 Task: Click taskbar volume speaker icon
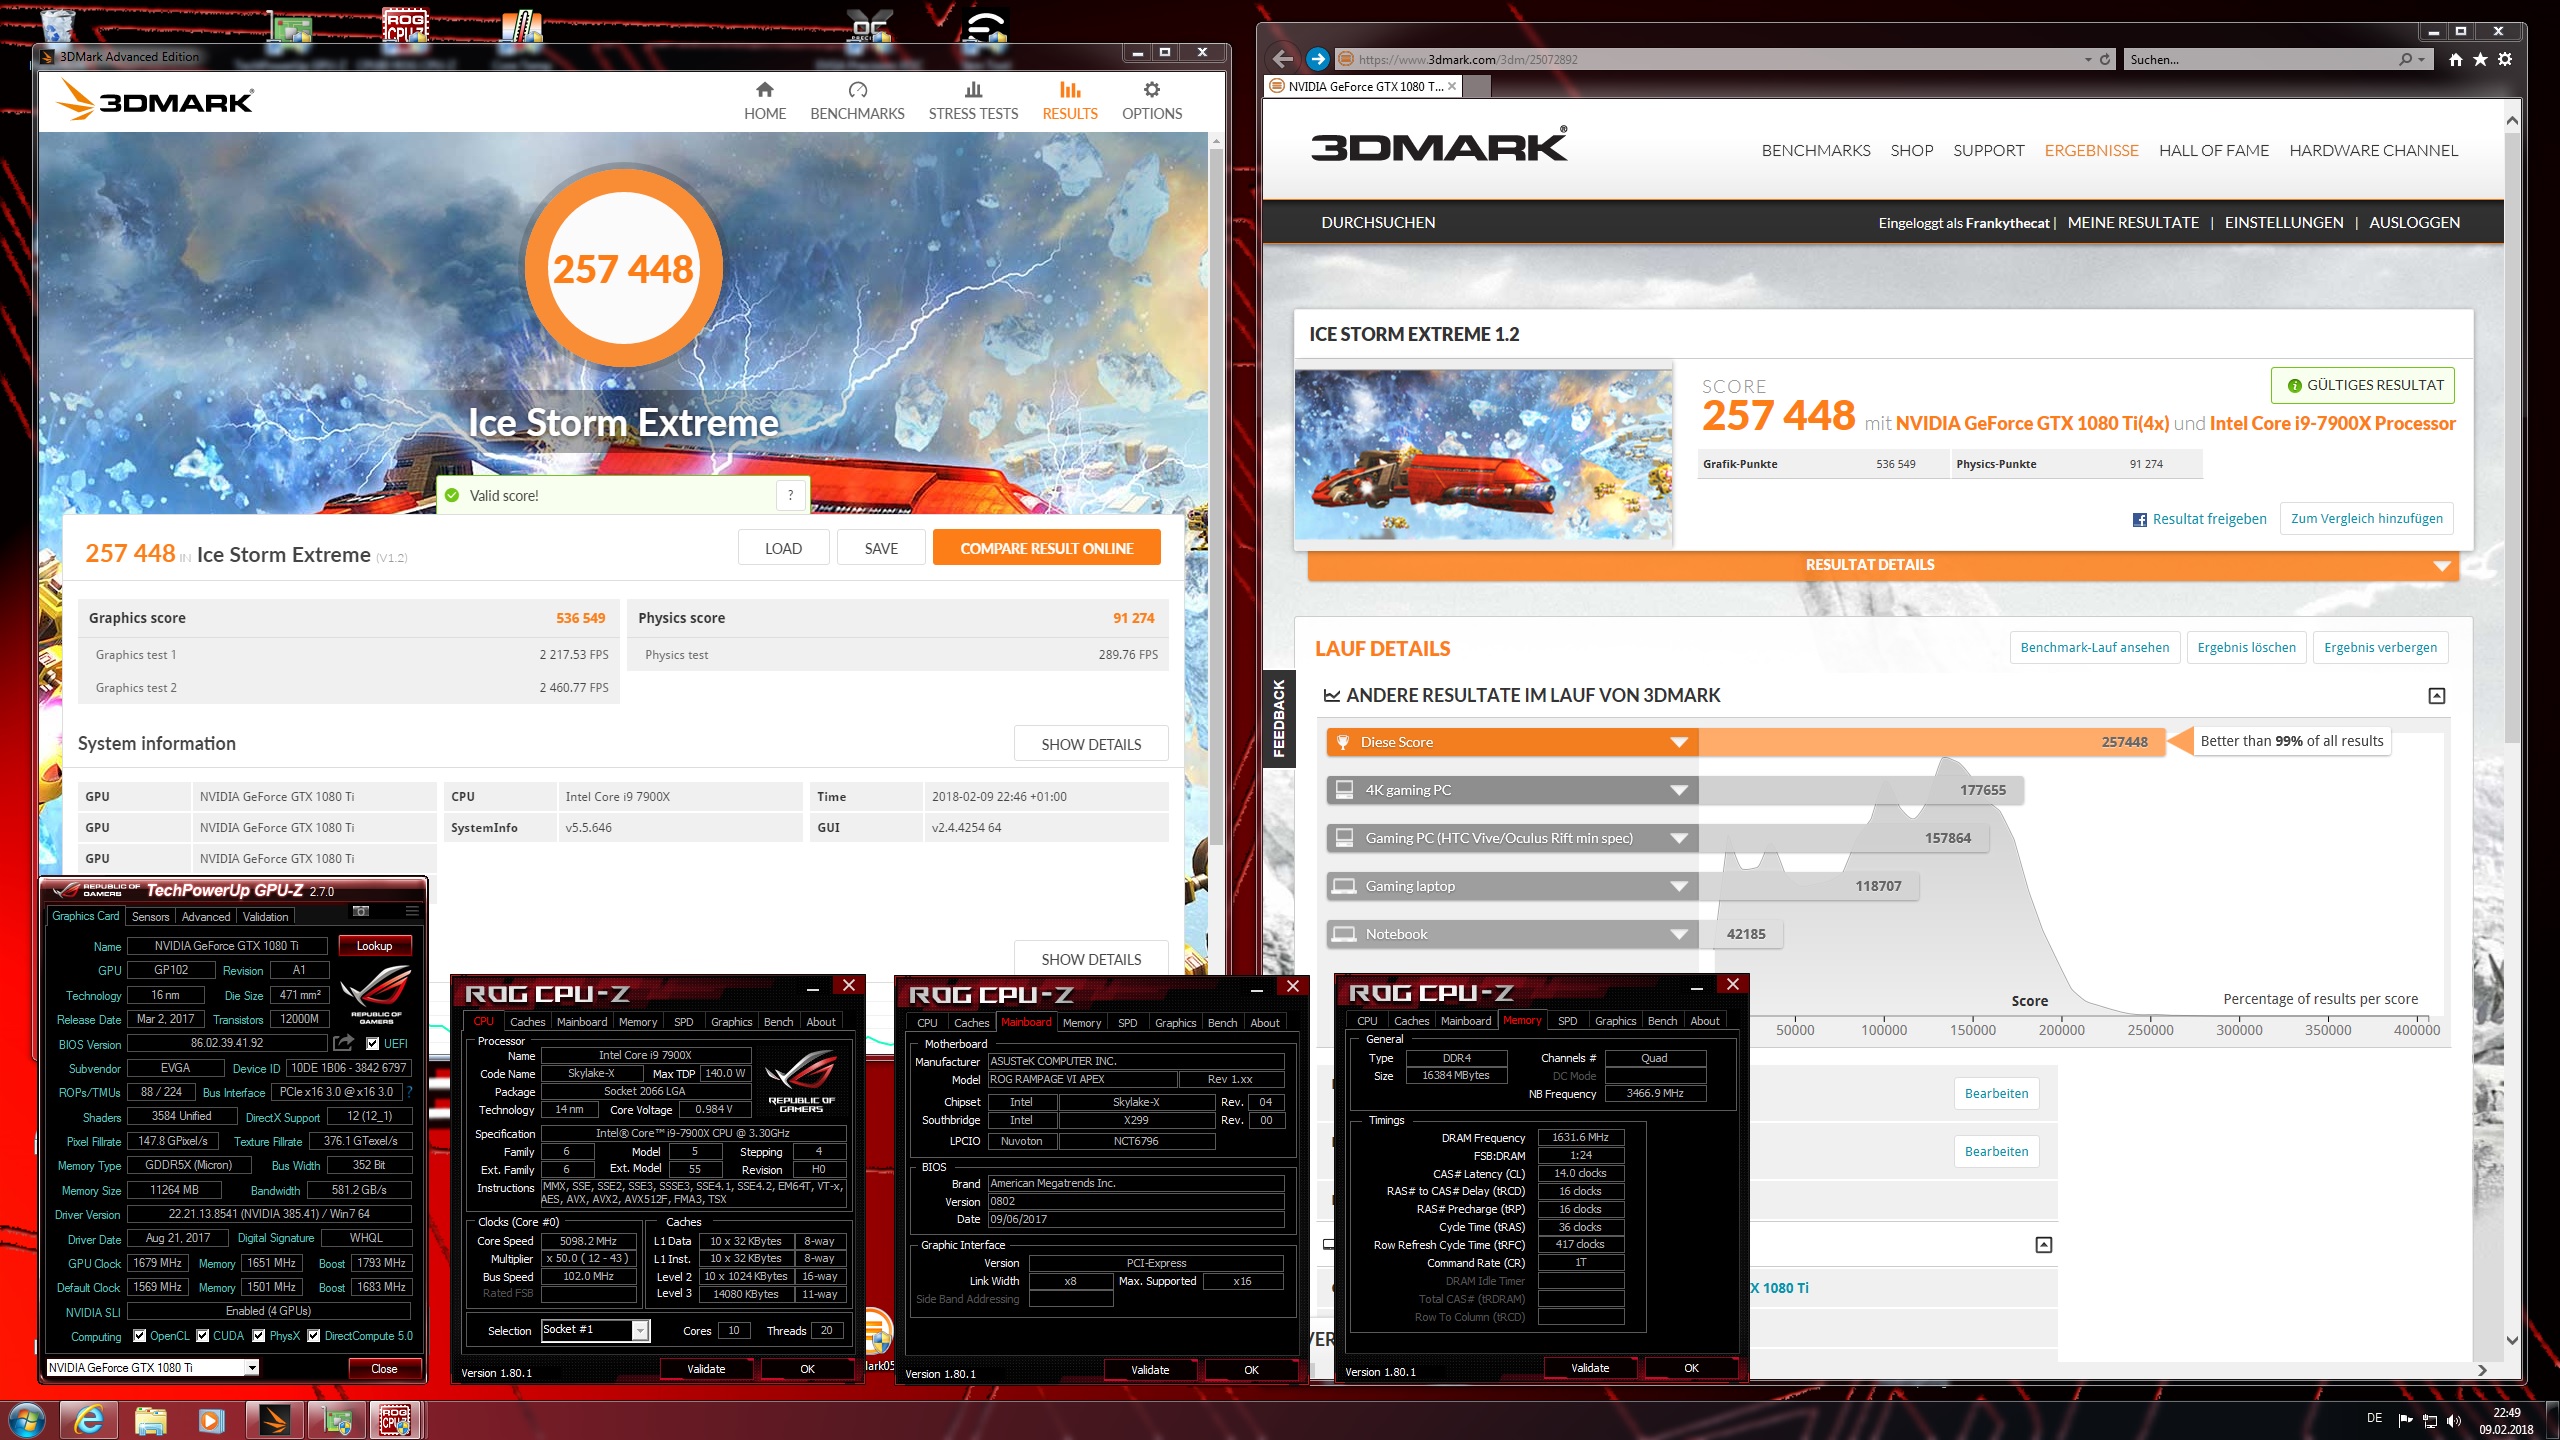click(2453, 1421)
